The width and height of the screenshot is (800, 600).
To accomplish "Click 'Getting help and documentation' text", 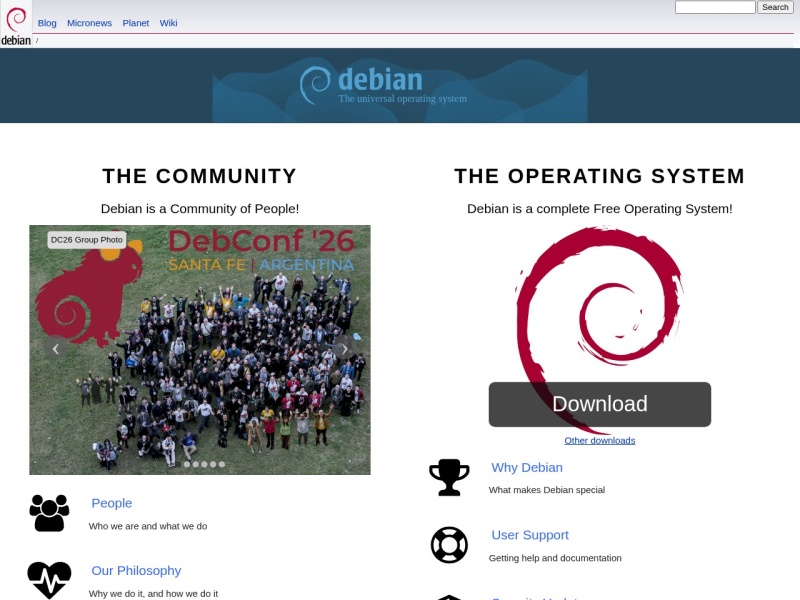I will 555,558.
